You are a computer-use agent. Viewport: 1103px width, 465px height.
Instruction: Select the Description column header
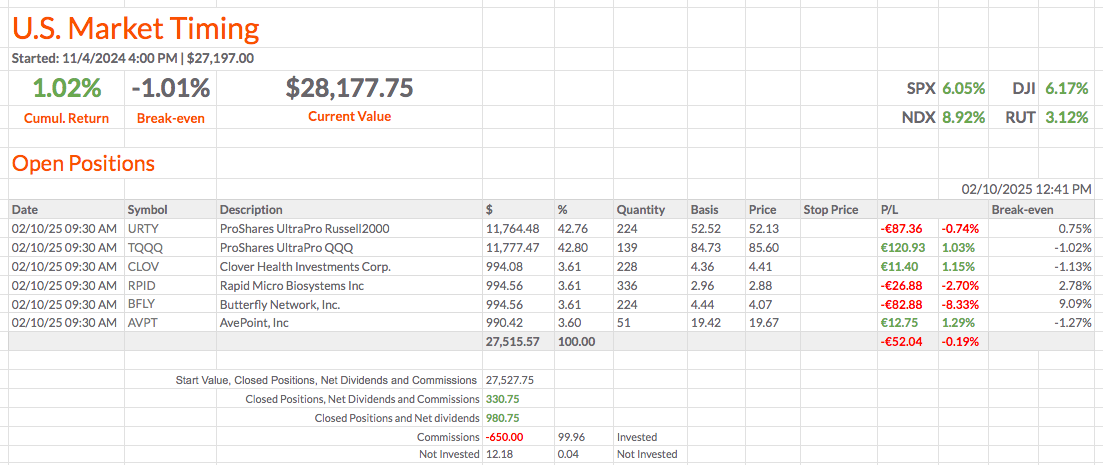tap(251, 210)
